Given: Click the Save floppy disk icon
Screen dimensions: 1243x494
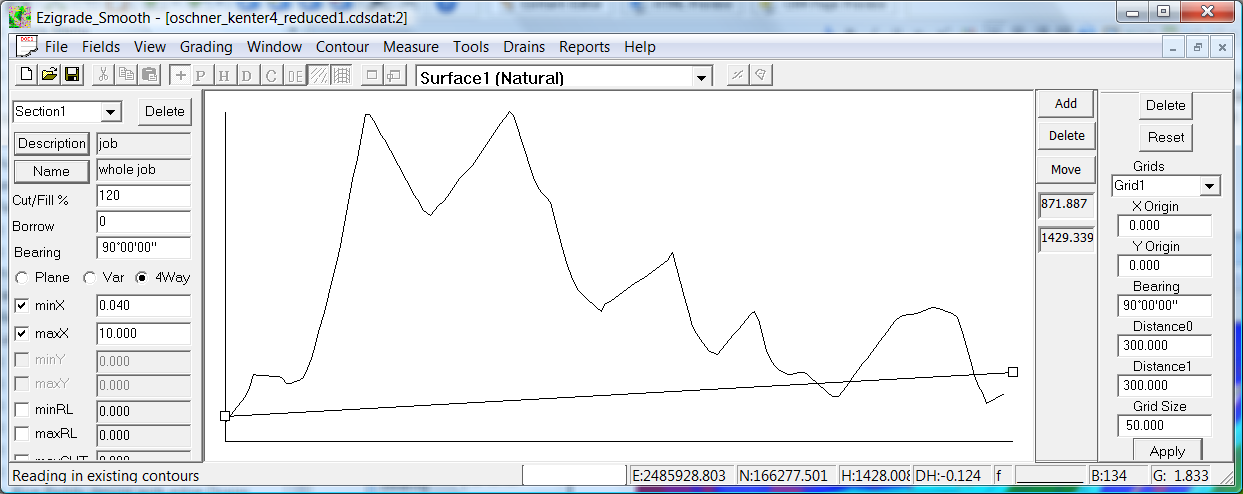Looking at the screenshot, I should 71,75.
